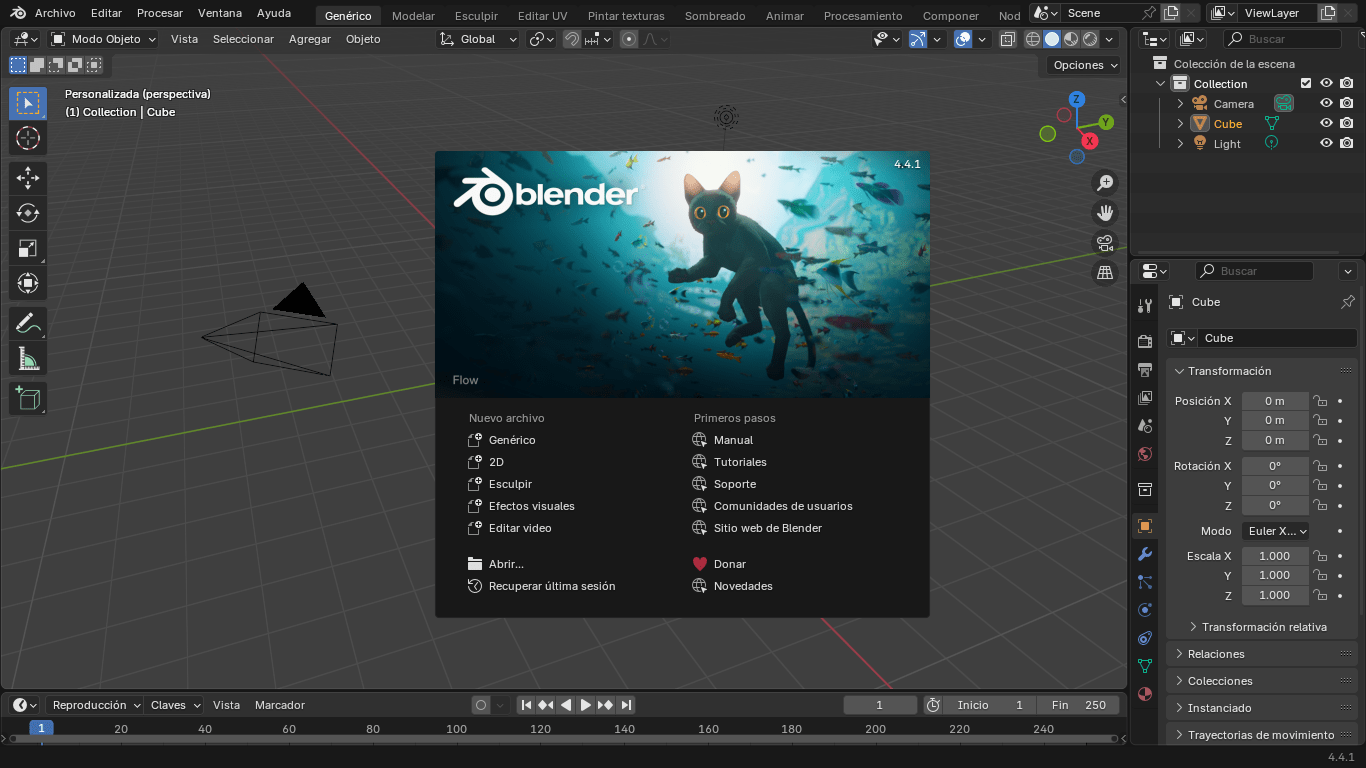1366x768 pixels.
Task: Click the Fin frame field
Action: click(1078, 705)
